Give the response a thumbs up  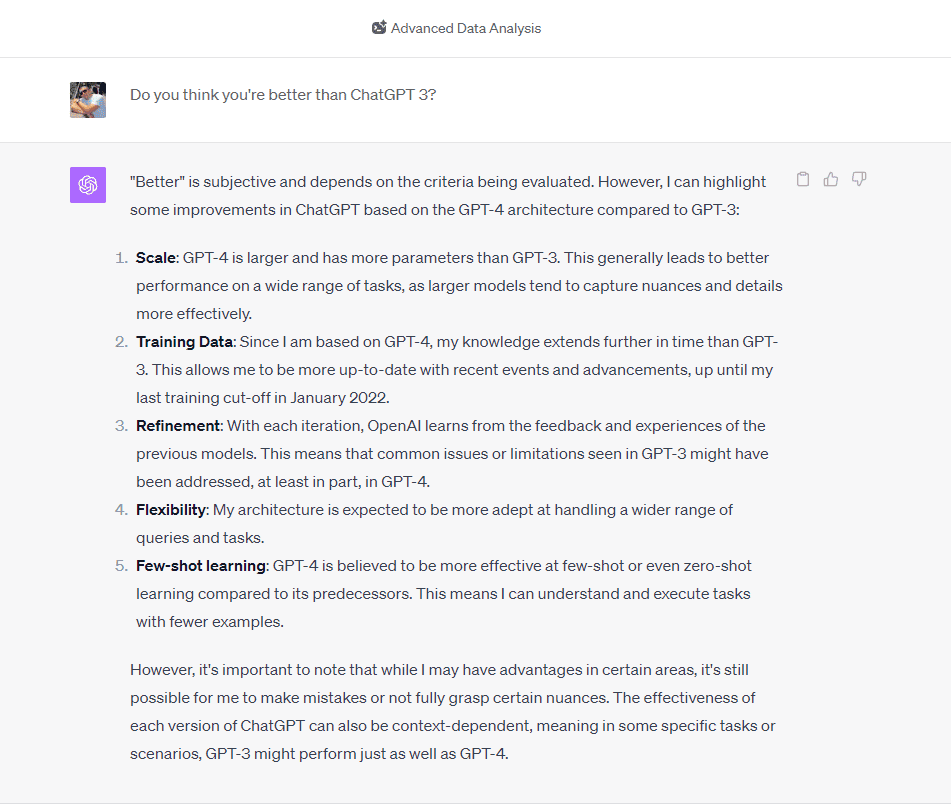point(831,179)
